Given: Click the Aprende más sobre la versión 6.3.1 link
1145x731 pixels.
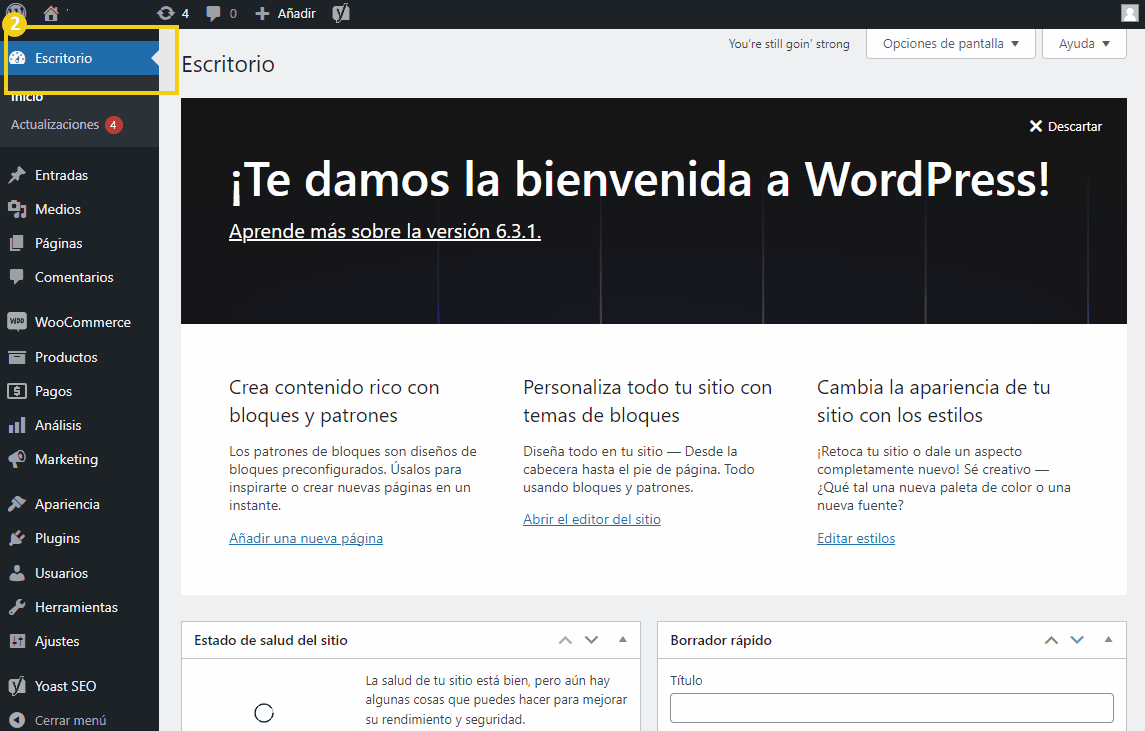Looking at the screenshot, I should pos(385,231).
